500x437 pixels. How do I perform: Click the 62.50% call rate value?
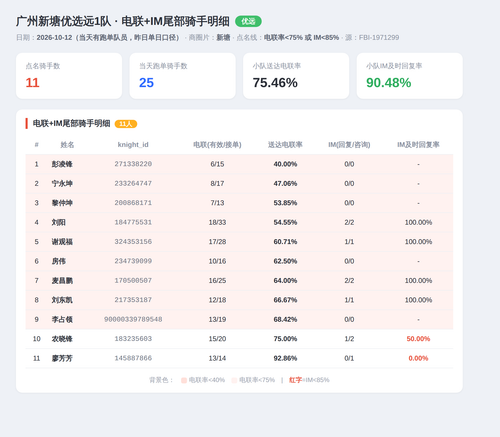point(285,261)
